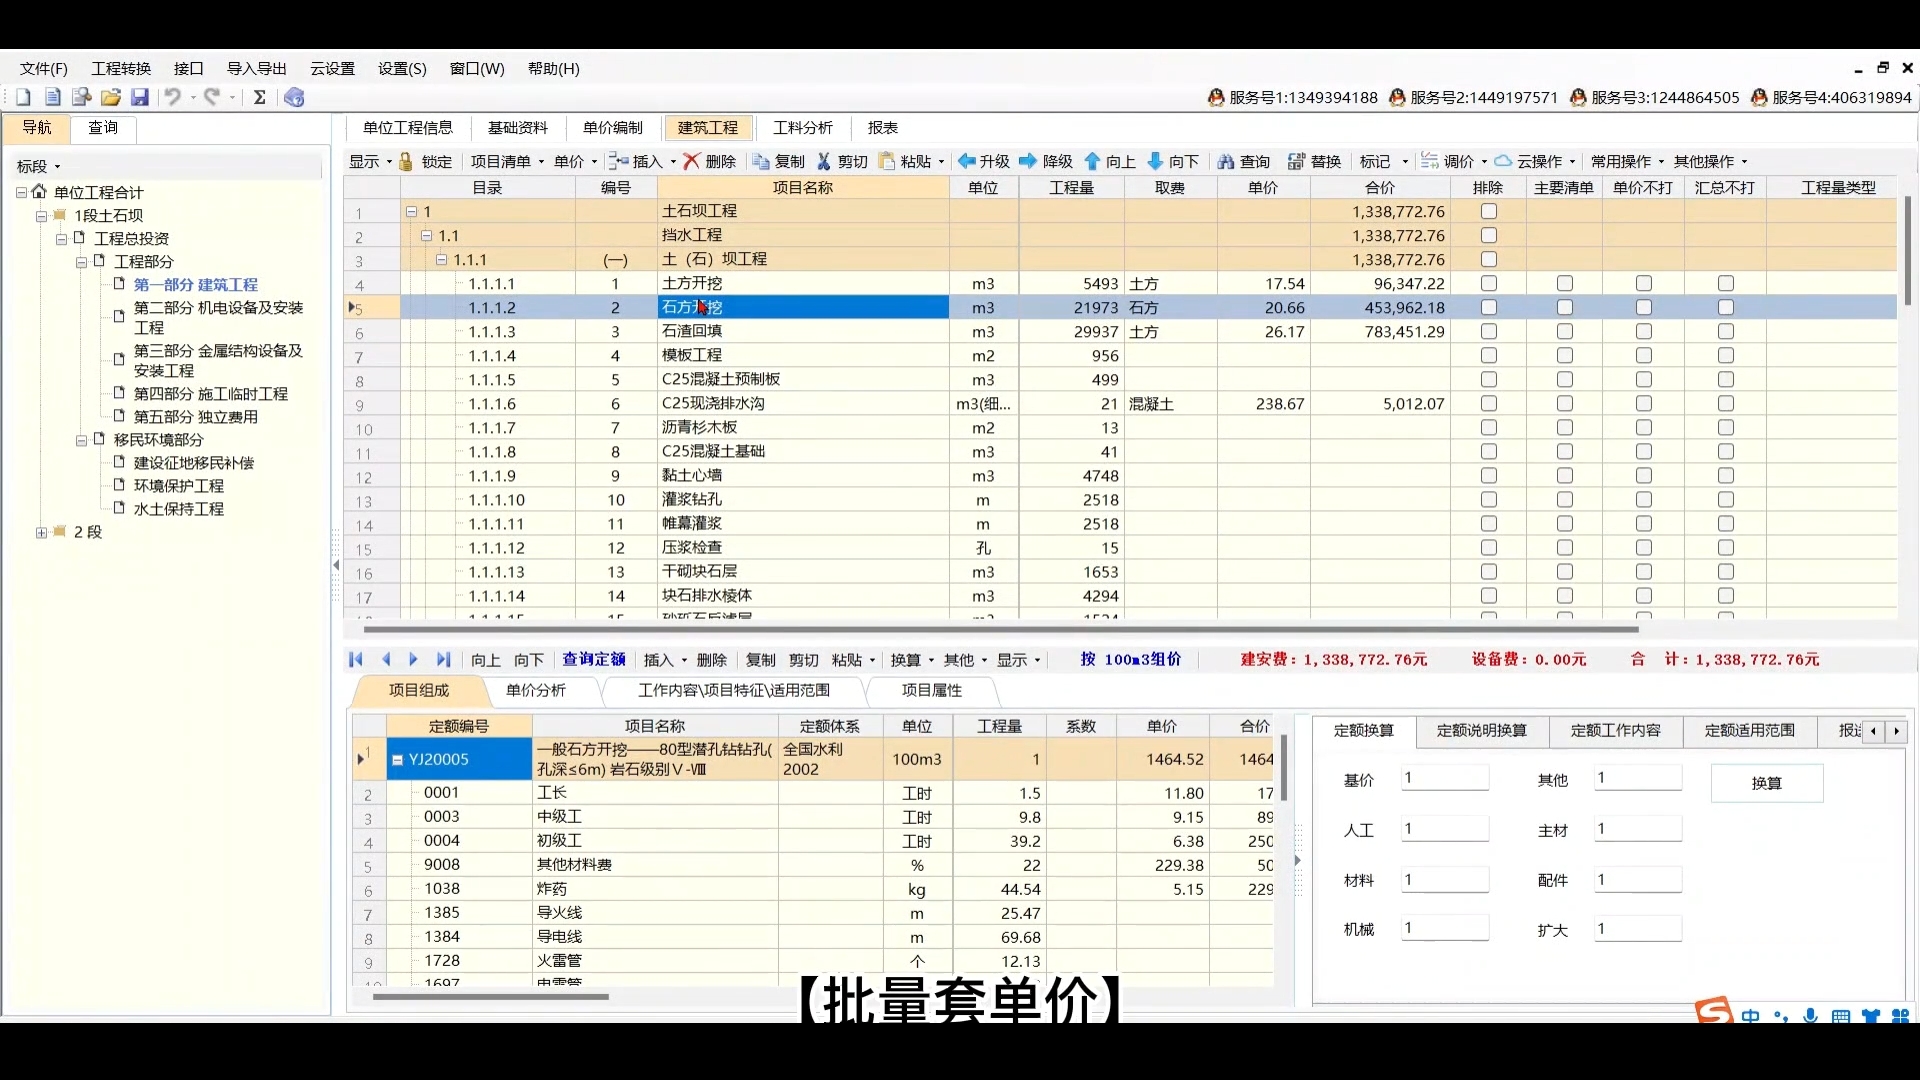Click the Undo arrow icon

point(173,97)
